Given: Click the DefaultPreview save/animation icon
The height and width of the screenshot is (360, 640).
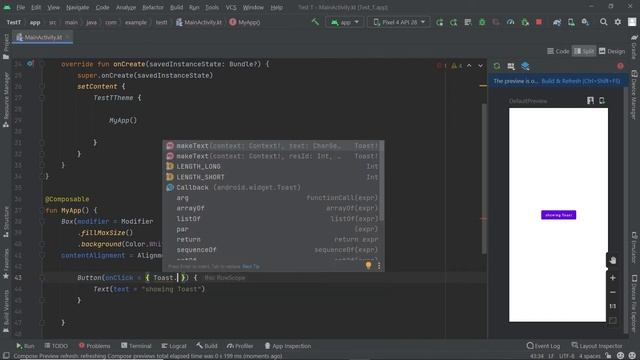Looking at the screenshot, I should (x=590, y=100).
